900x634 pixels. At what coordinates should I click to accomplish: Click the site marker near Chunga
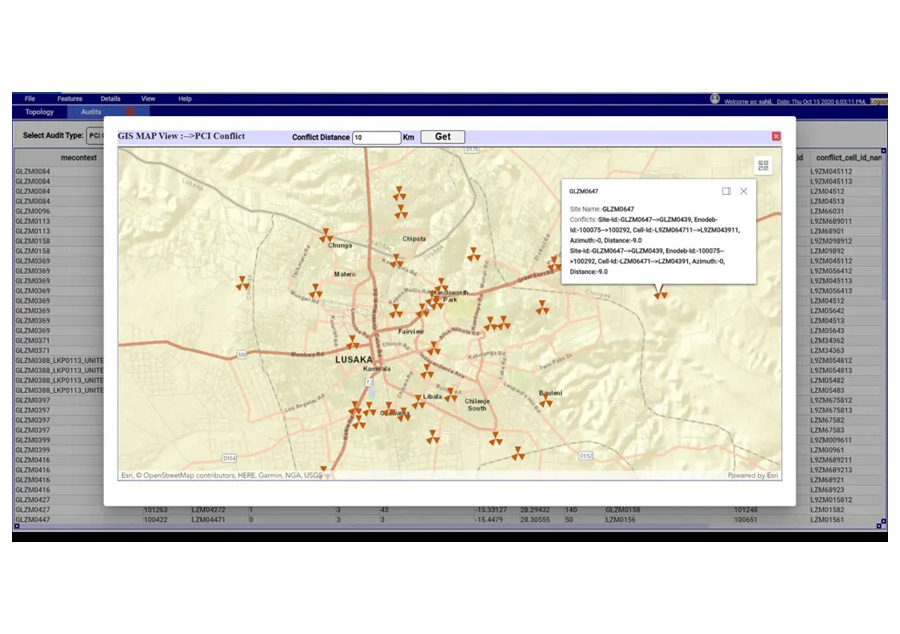tap(325, 236)
